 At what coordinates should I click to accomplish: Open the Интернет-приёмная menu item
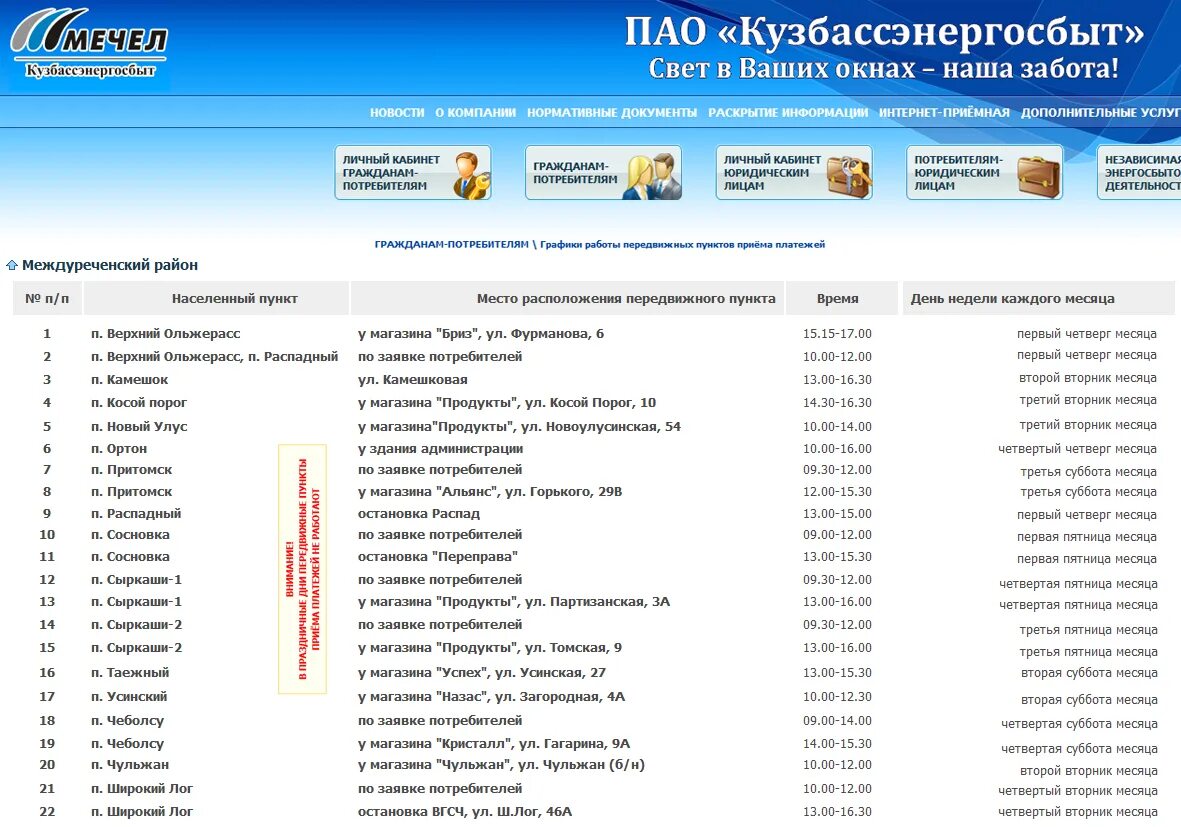tap(944, 112)
